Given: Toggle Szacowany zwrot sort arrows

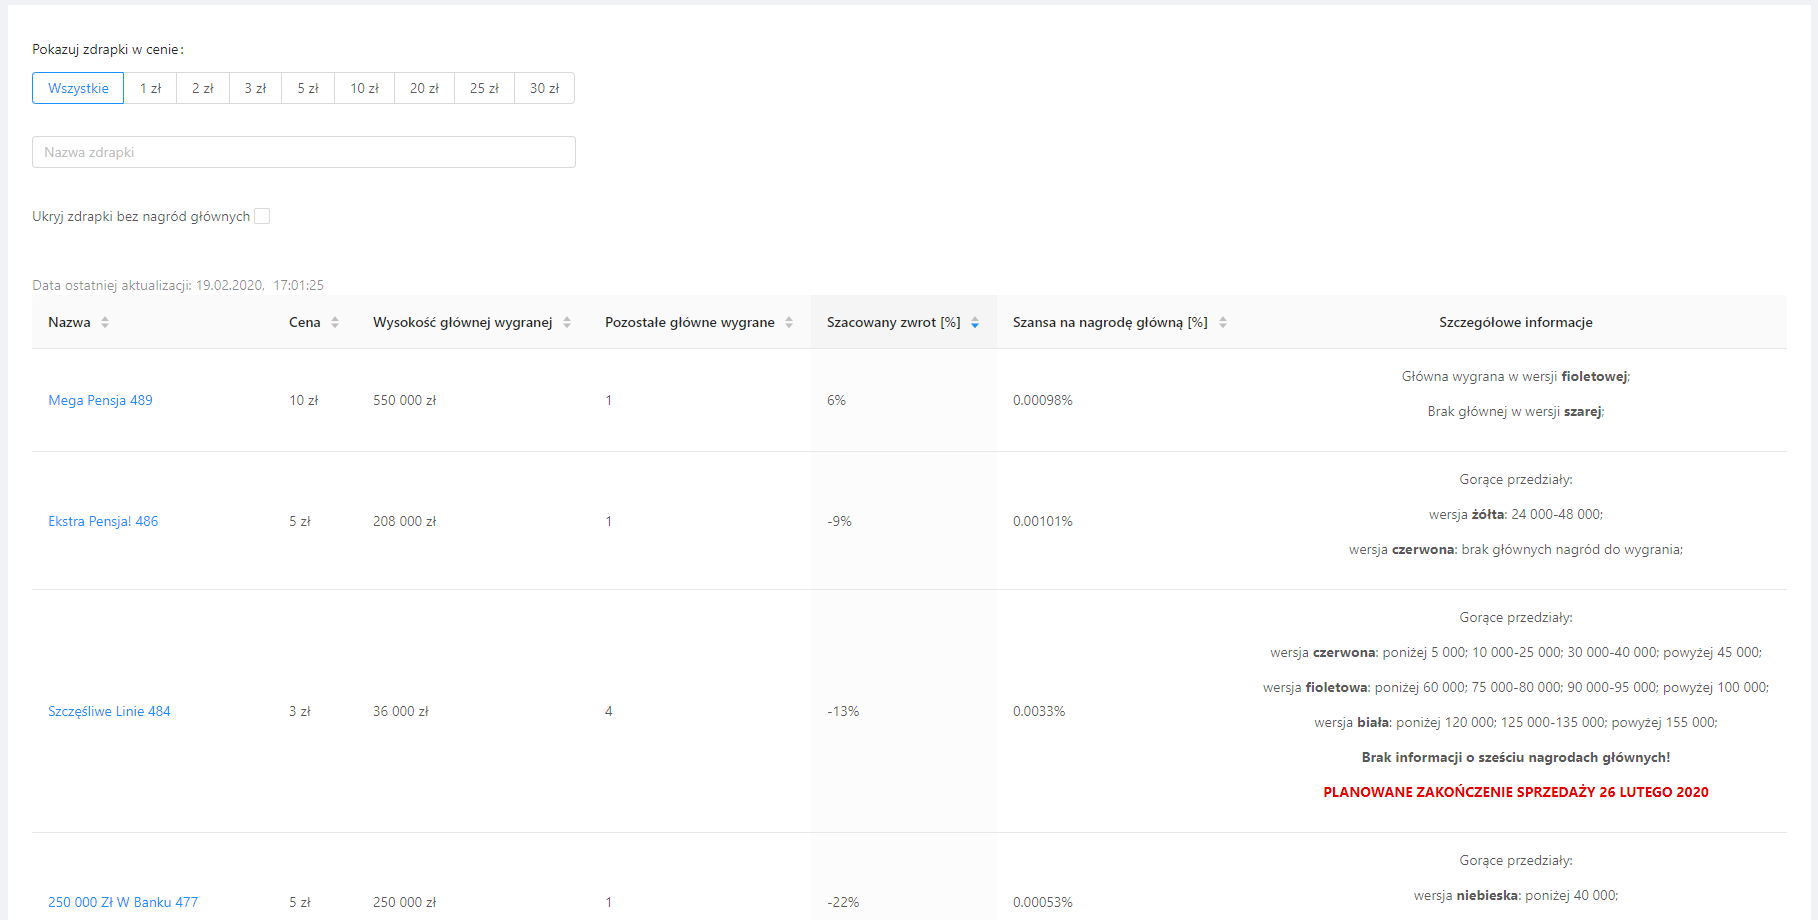Looking at the screenshot, I should (x=975, y=322).
